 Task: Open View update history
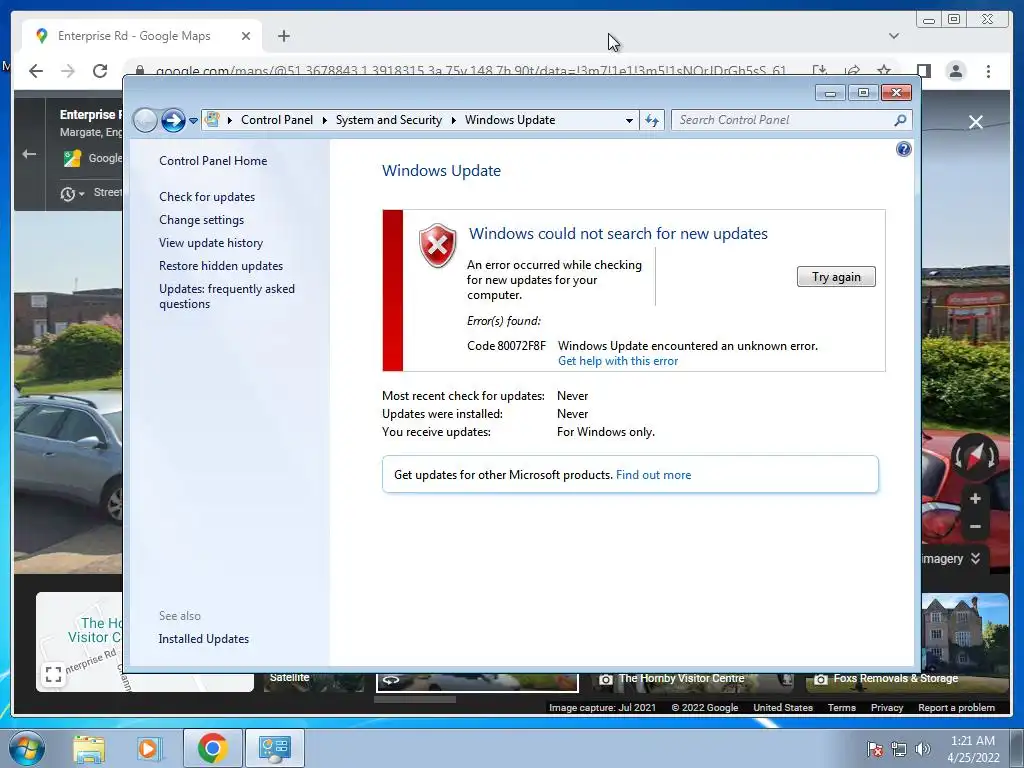(x=211, y=243)
